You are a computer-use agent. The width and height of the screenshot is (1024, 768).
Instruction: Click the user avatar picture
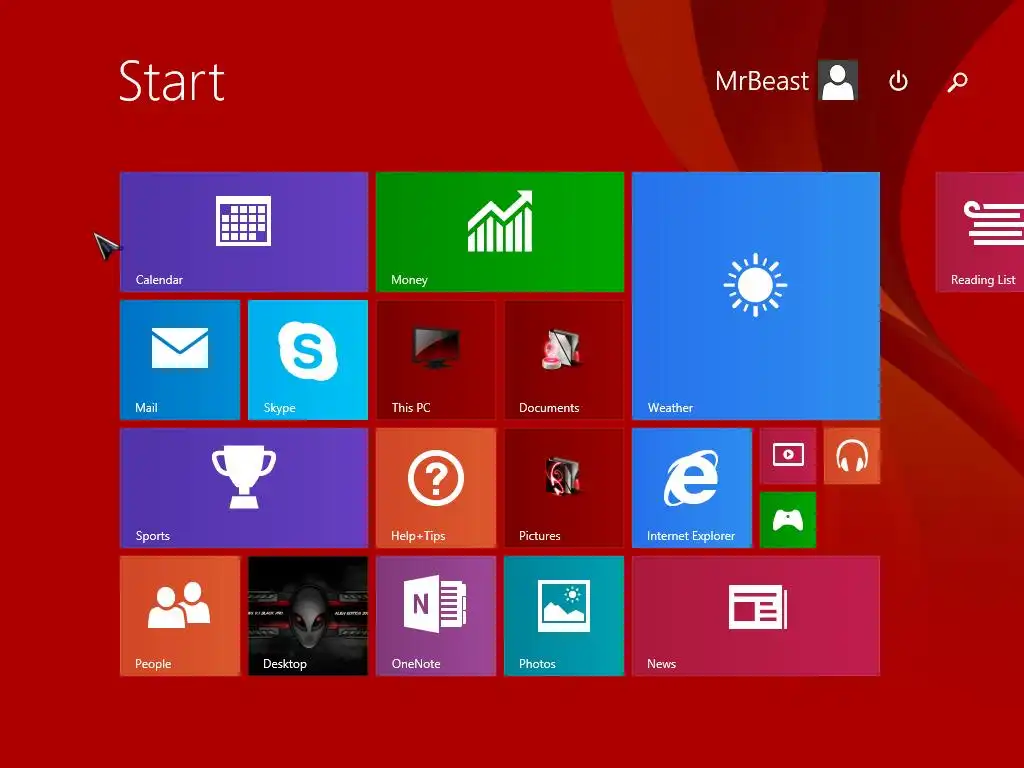tap(839, 81)
